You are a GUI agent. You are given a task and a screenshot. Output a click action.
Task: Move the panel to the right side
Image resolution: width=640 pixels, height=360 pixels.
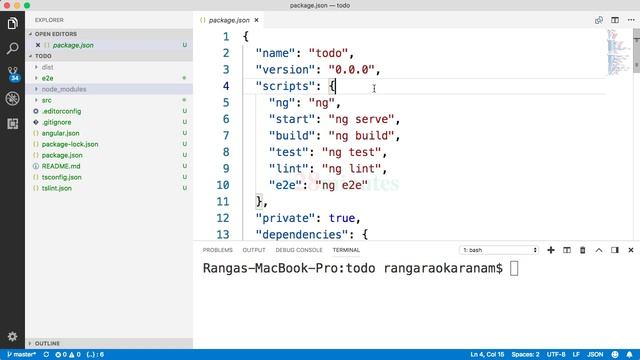click(615, 250)
